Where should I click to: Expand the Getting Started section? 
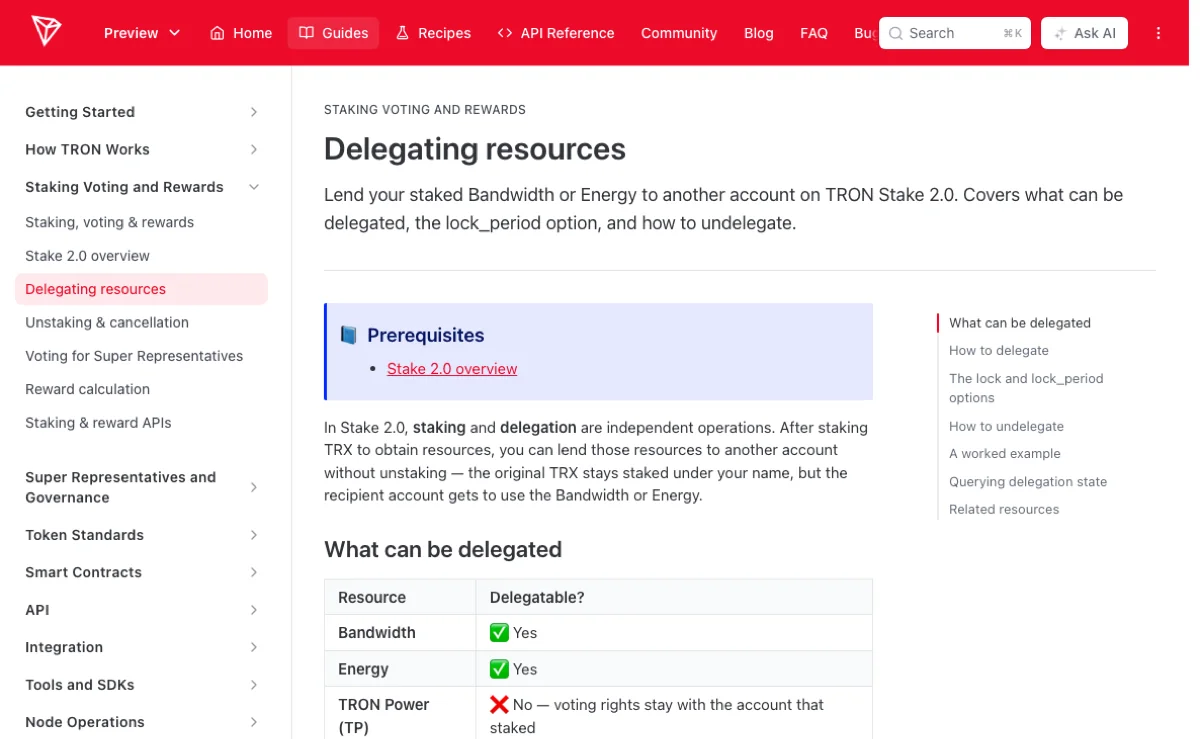[x=142, y=112]
